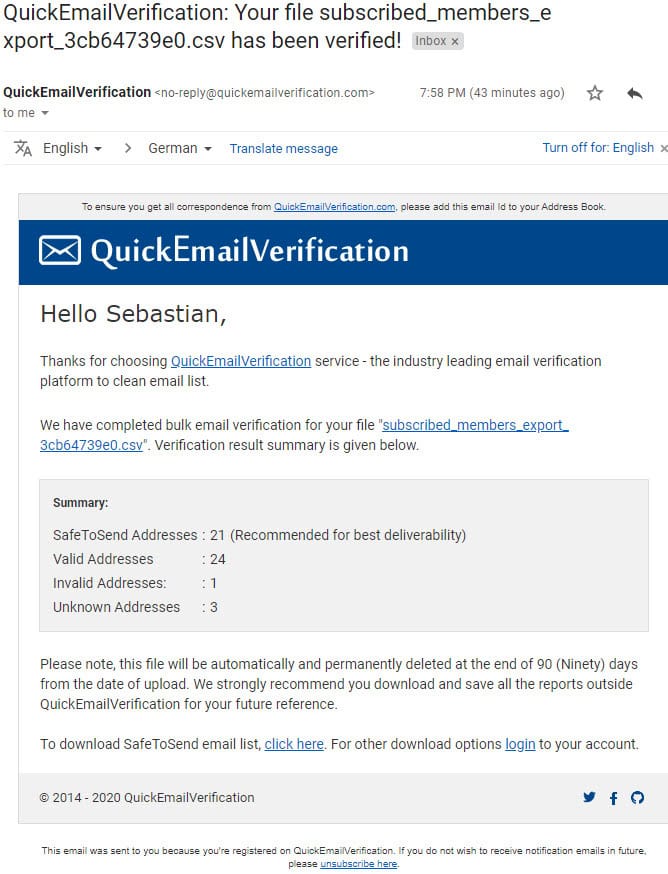The height and width of the screenshot is (874, 668).
Task: Expand the 'to me' recipient details
Action: point(45,113)
